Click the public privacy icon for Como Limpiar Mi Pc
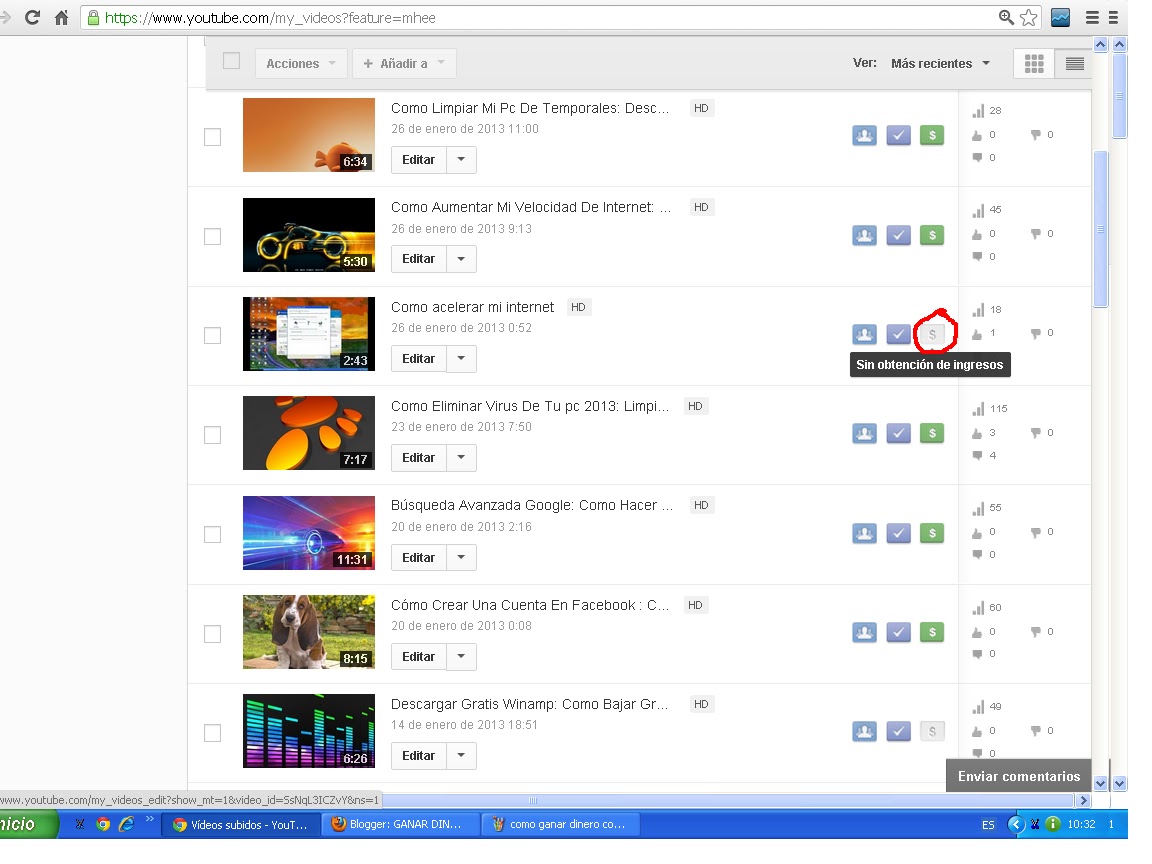The width and height of the screenshot is (1152, 864). 864,135
